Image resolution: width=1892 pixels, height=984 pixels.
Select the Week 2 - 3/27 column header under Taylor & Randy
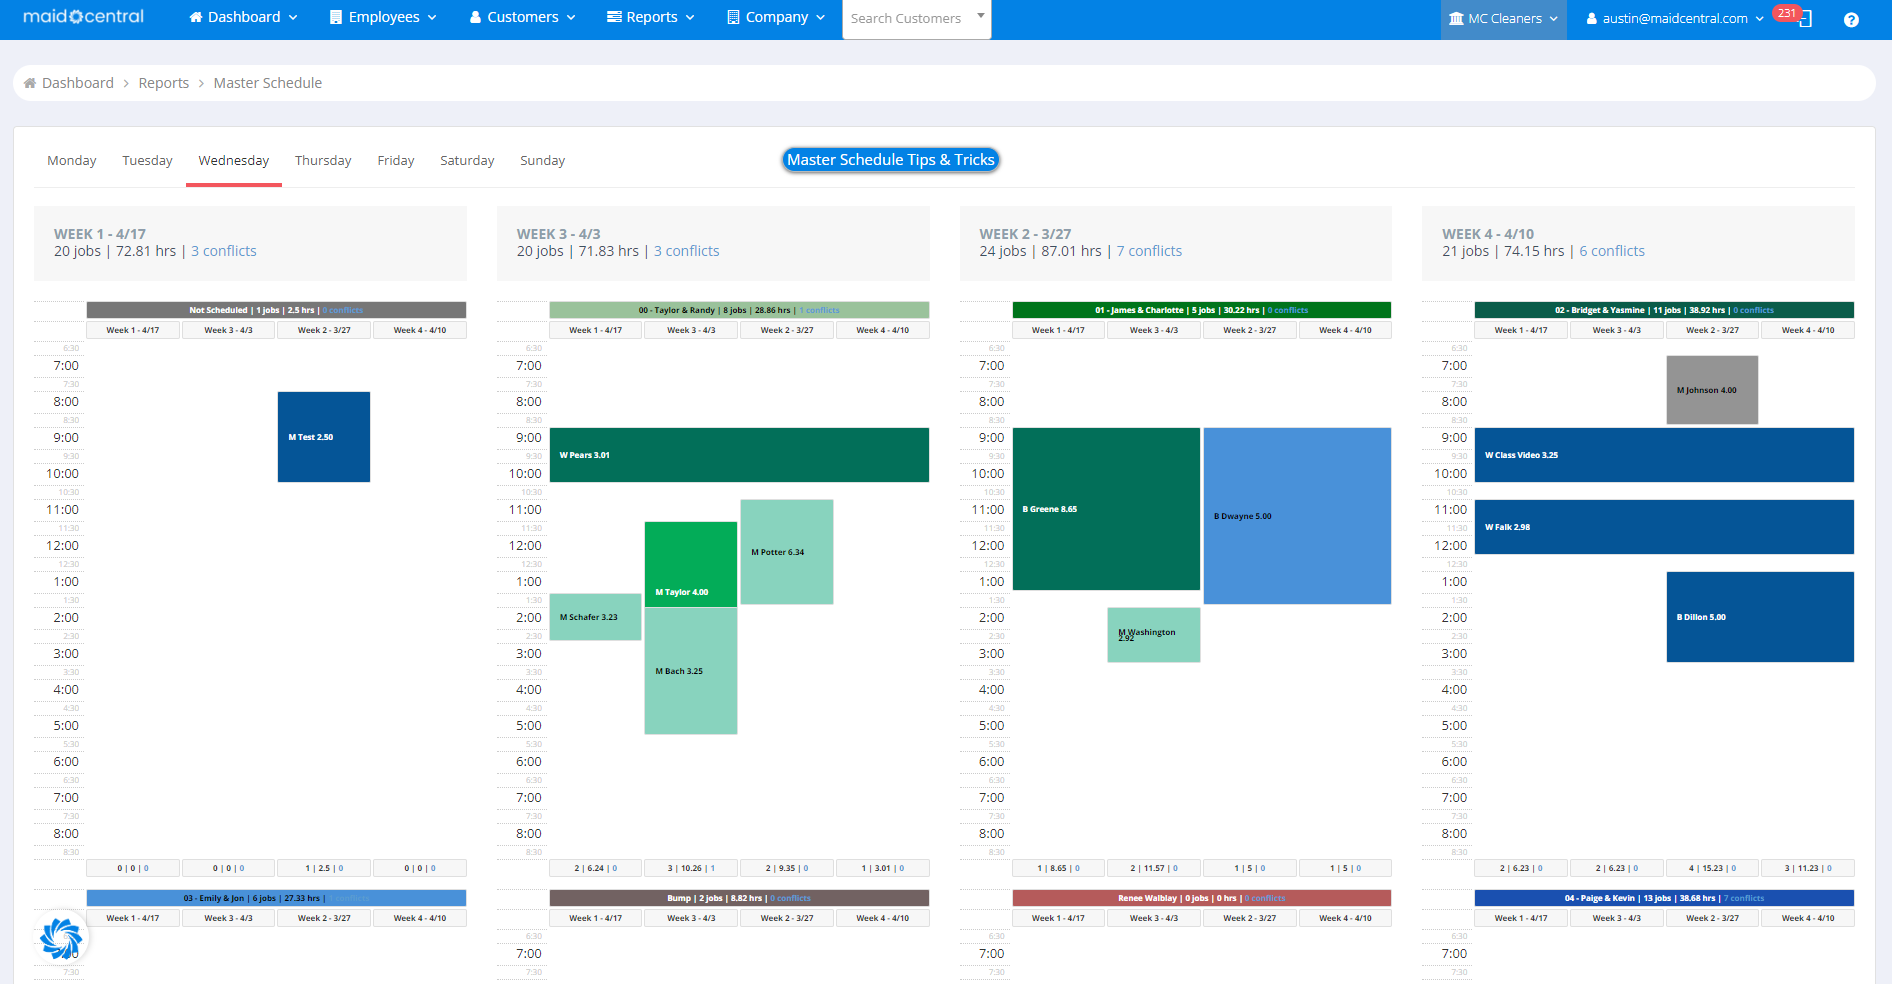point(787,329)
